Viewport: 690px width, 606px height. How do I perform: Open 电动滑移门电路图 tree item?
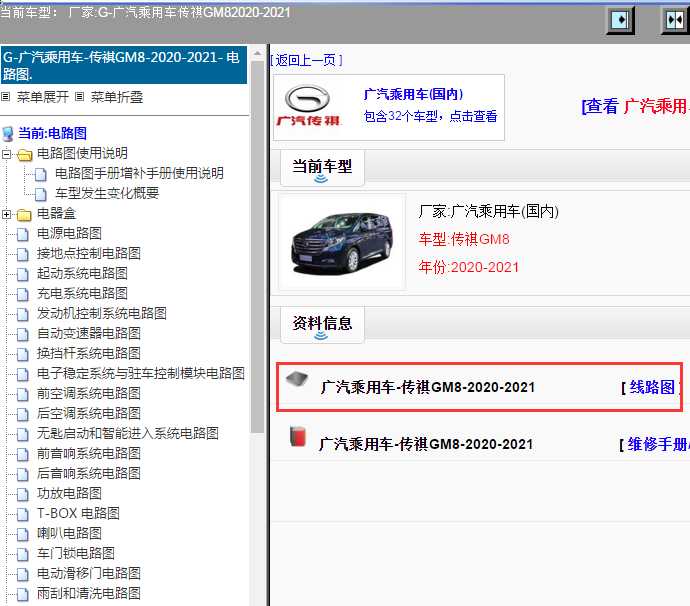point(88,573)
